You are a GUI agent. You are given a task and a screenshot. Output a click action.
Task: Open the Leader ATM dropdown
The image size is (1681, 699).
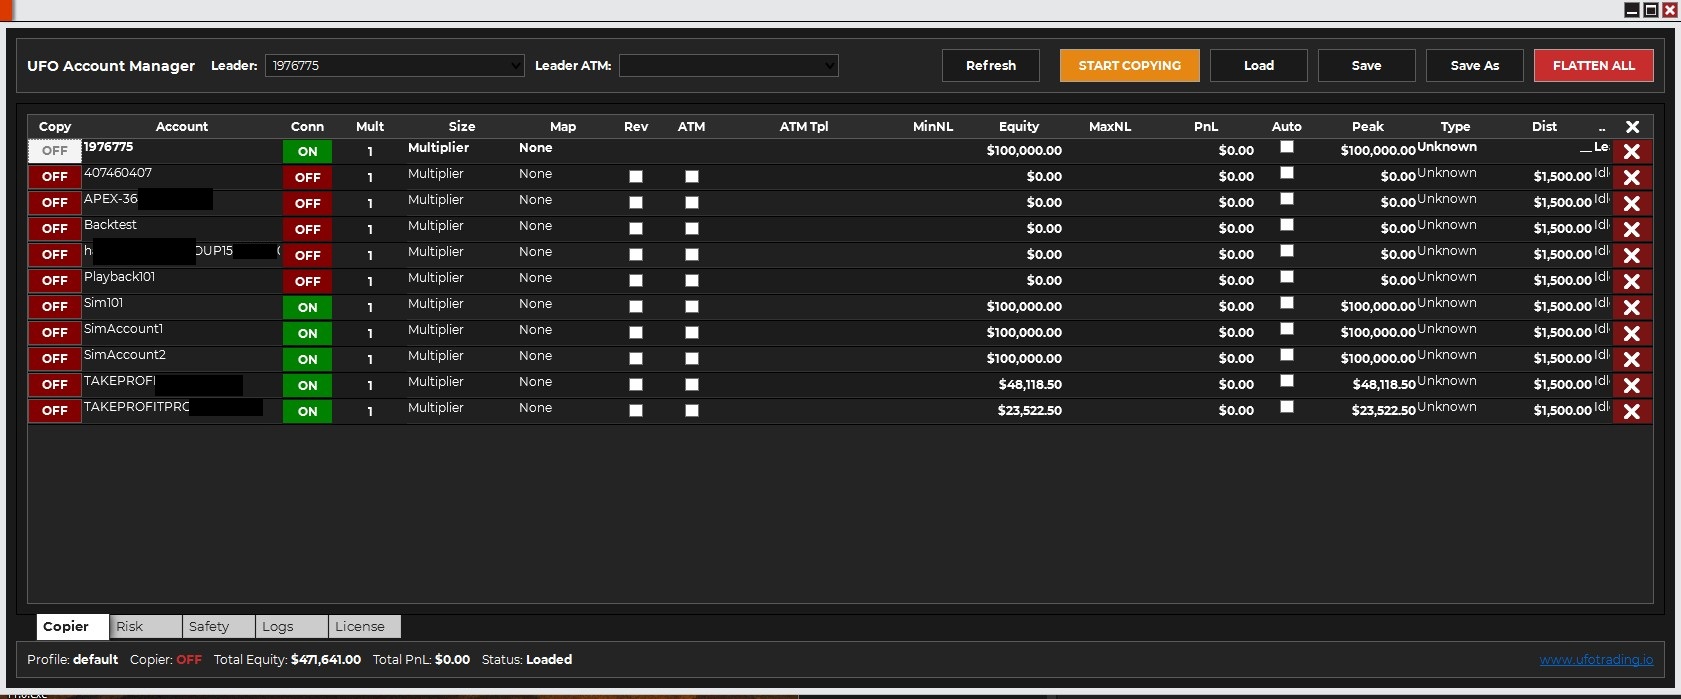pos(728,65)
